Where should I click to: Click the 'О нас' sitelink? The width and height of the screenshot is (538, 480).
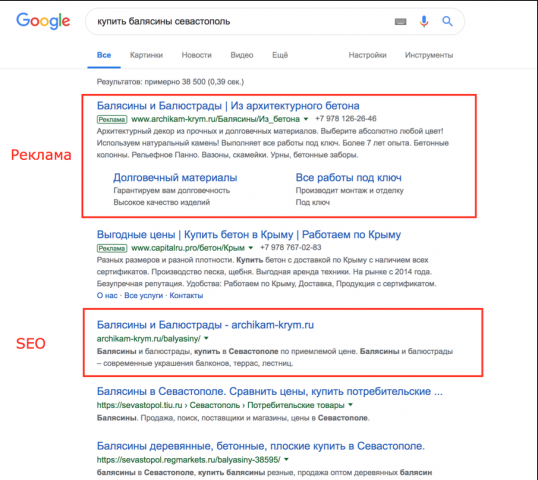pyautogui.click(x=107, y=295)
